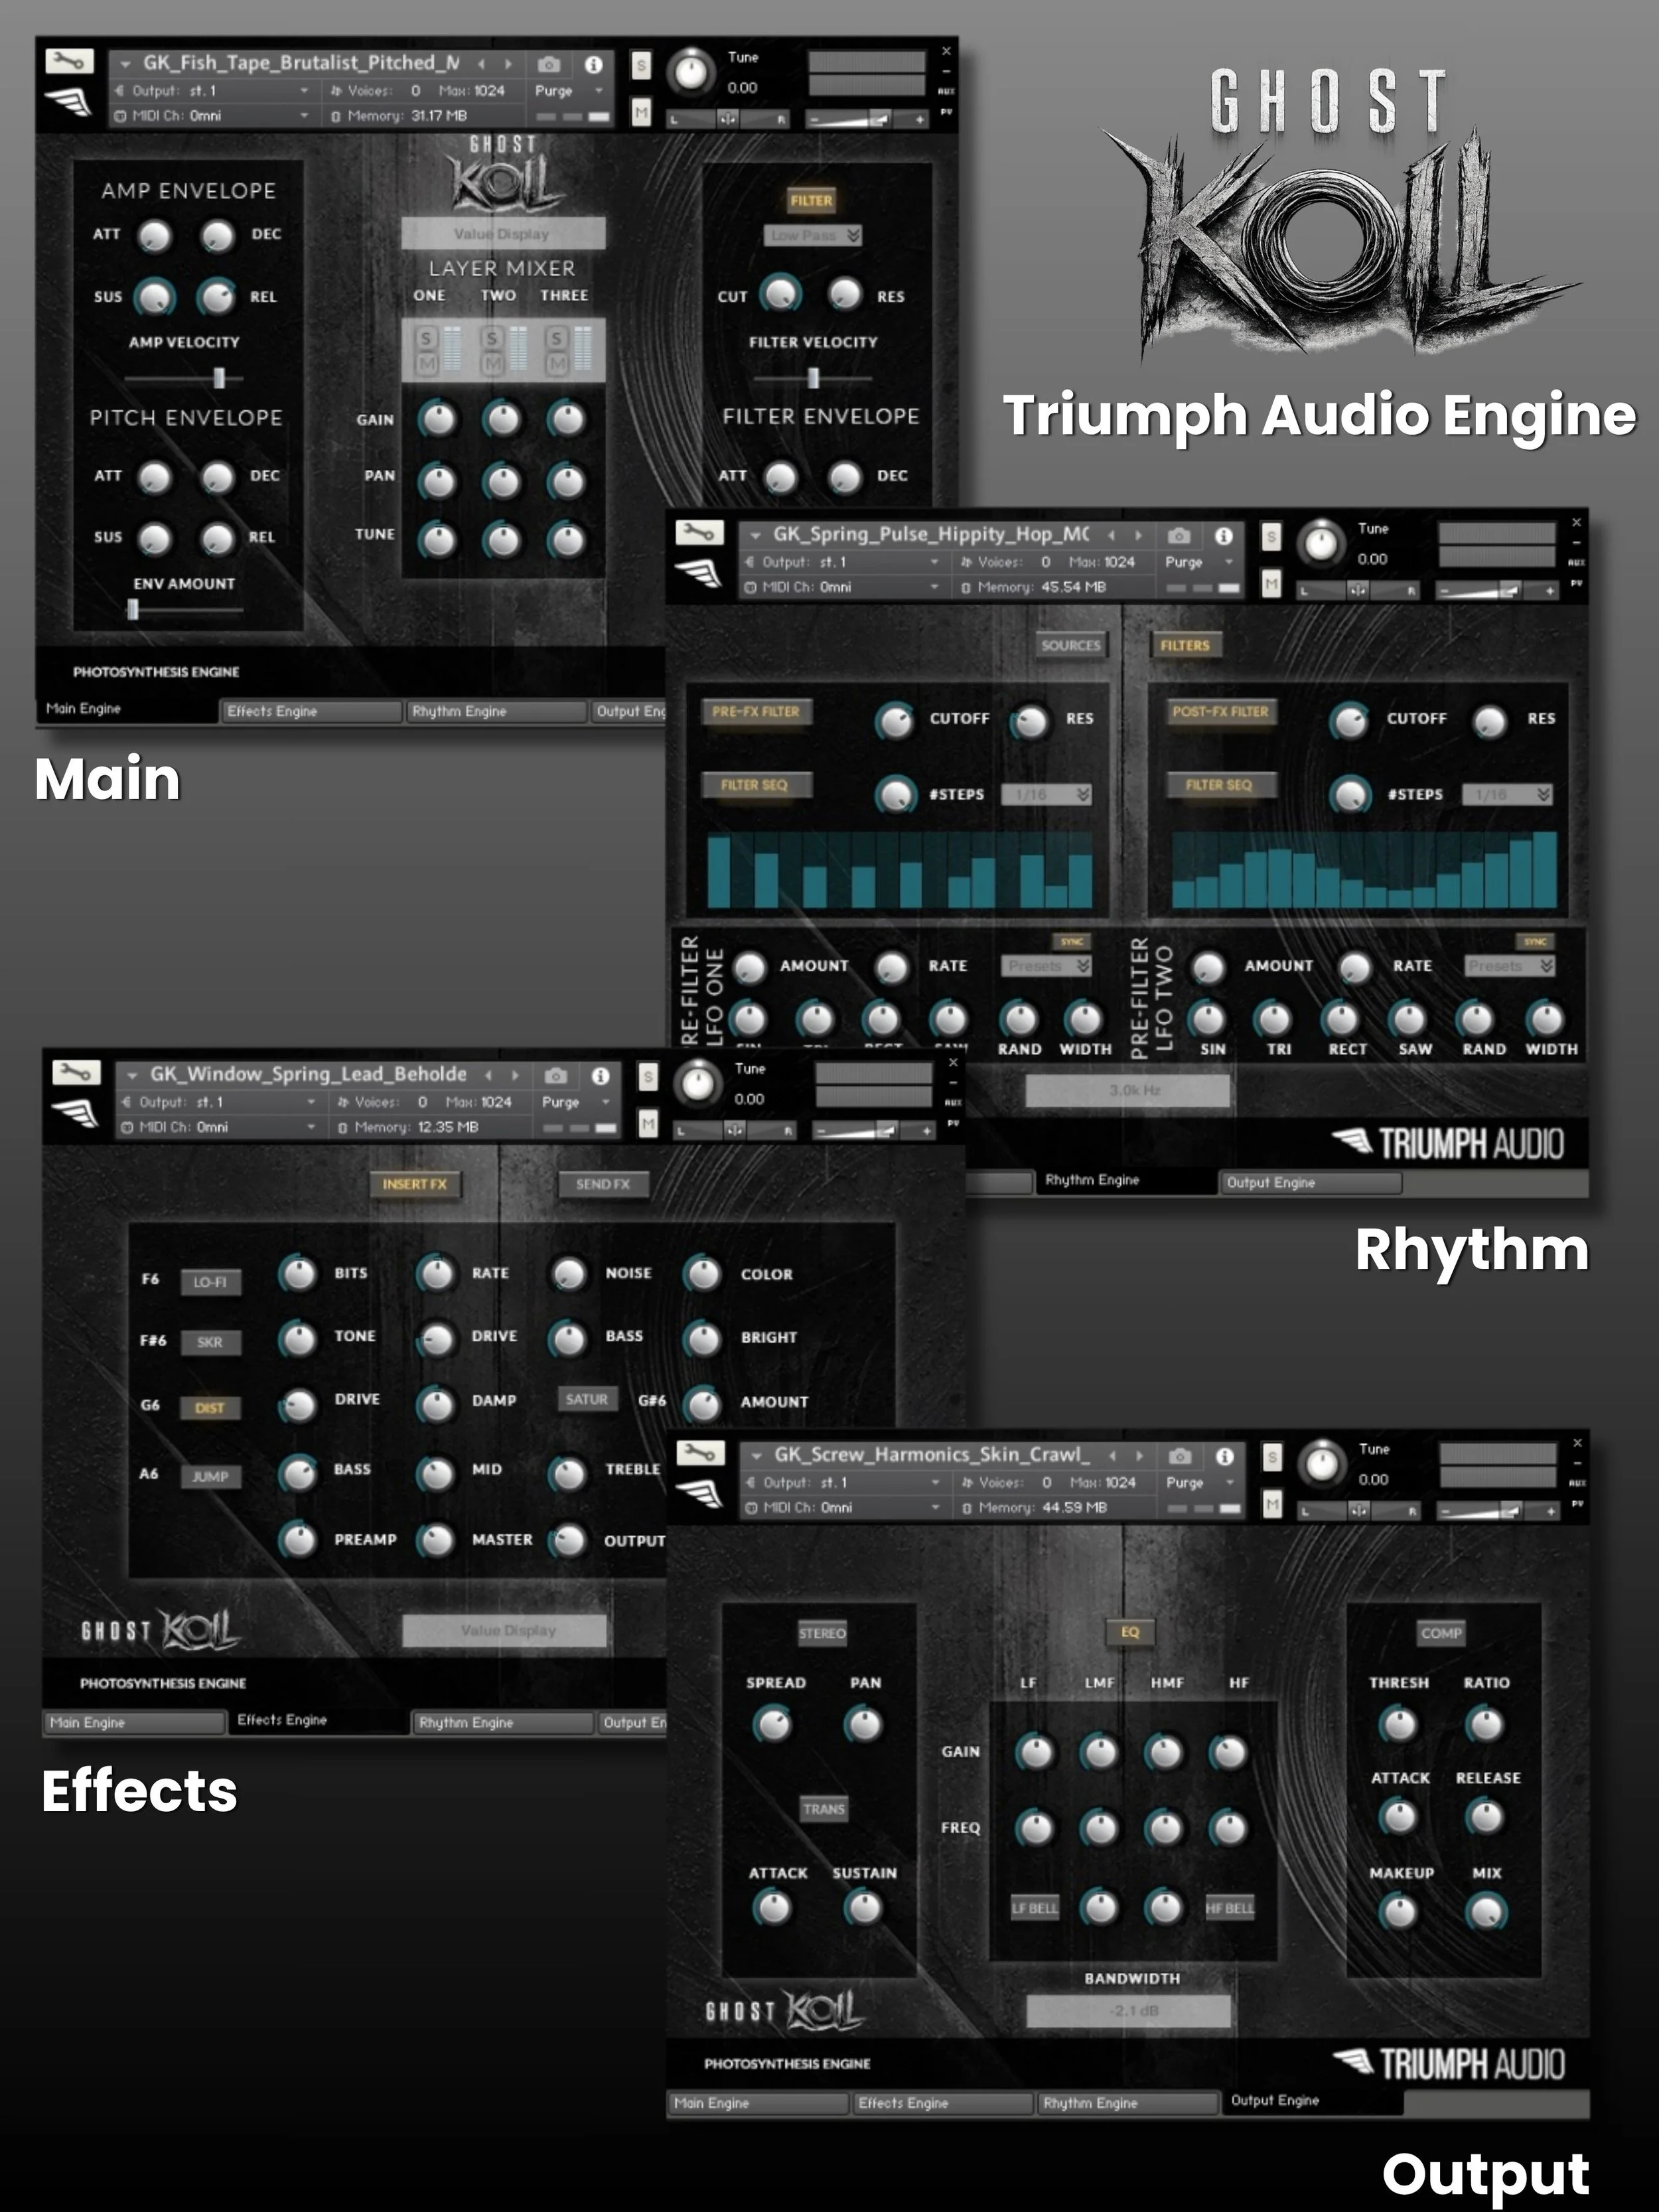Click the amp envelope ATT knob
This screenshot has height=2212, width=1659.
[x=155, y=236]
